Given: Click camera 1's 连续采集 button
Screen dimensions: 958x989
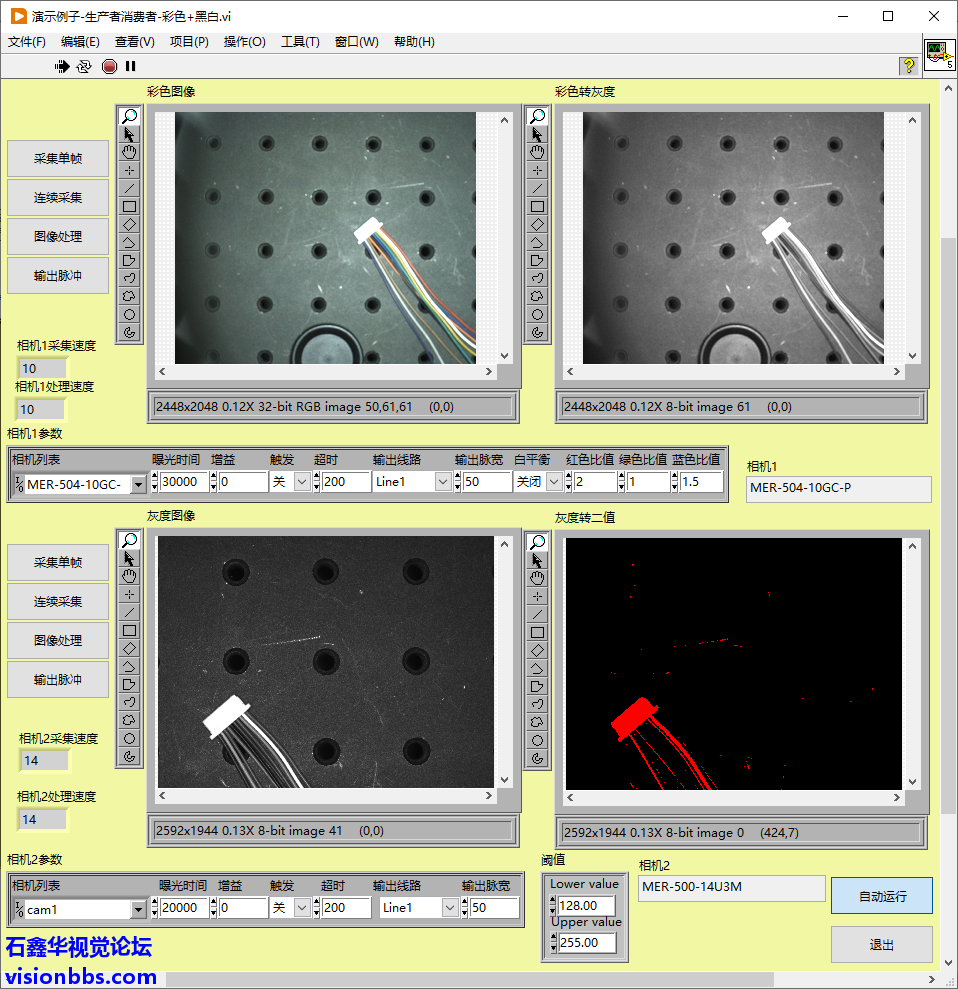Looking at the screenshot, I should click(58, 198).
